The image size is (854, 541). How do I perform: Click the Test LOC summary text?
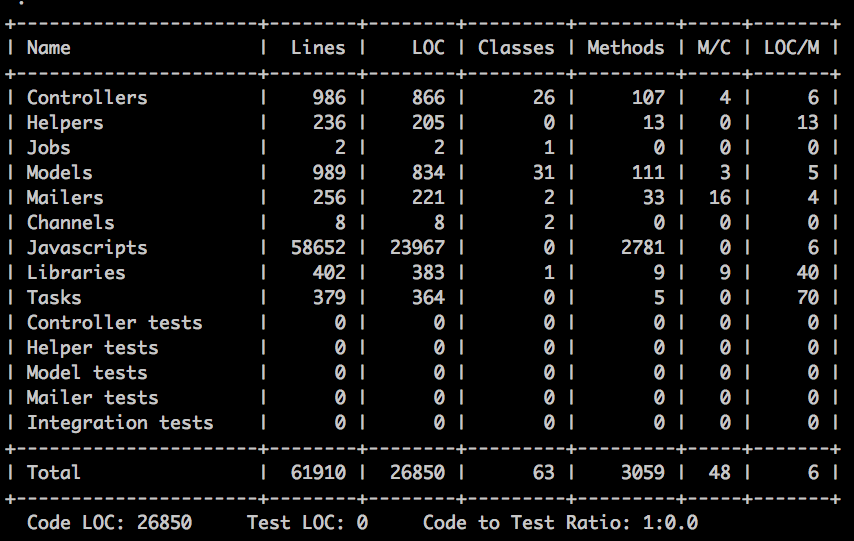click(307, 522)
